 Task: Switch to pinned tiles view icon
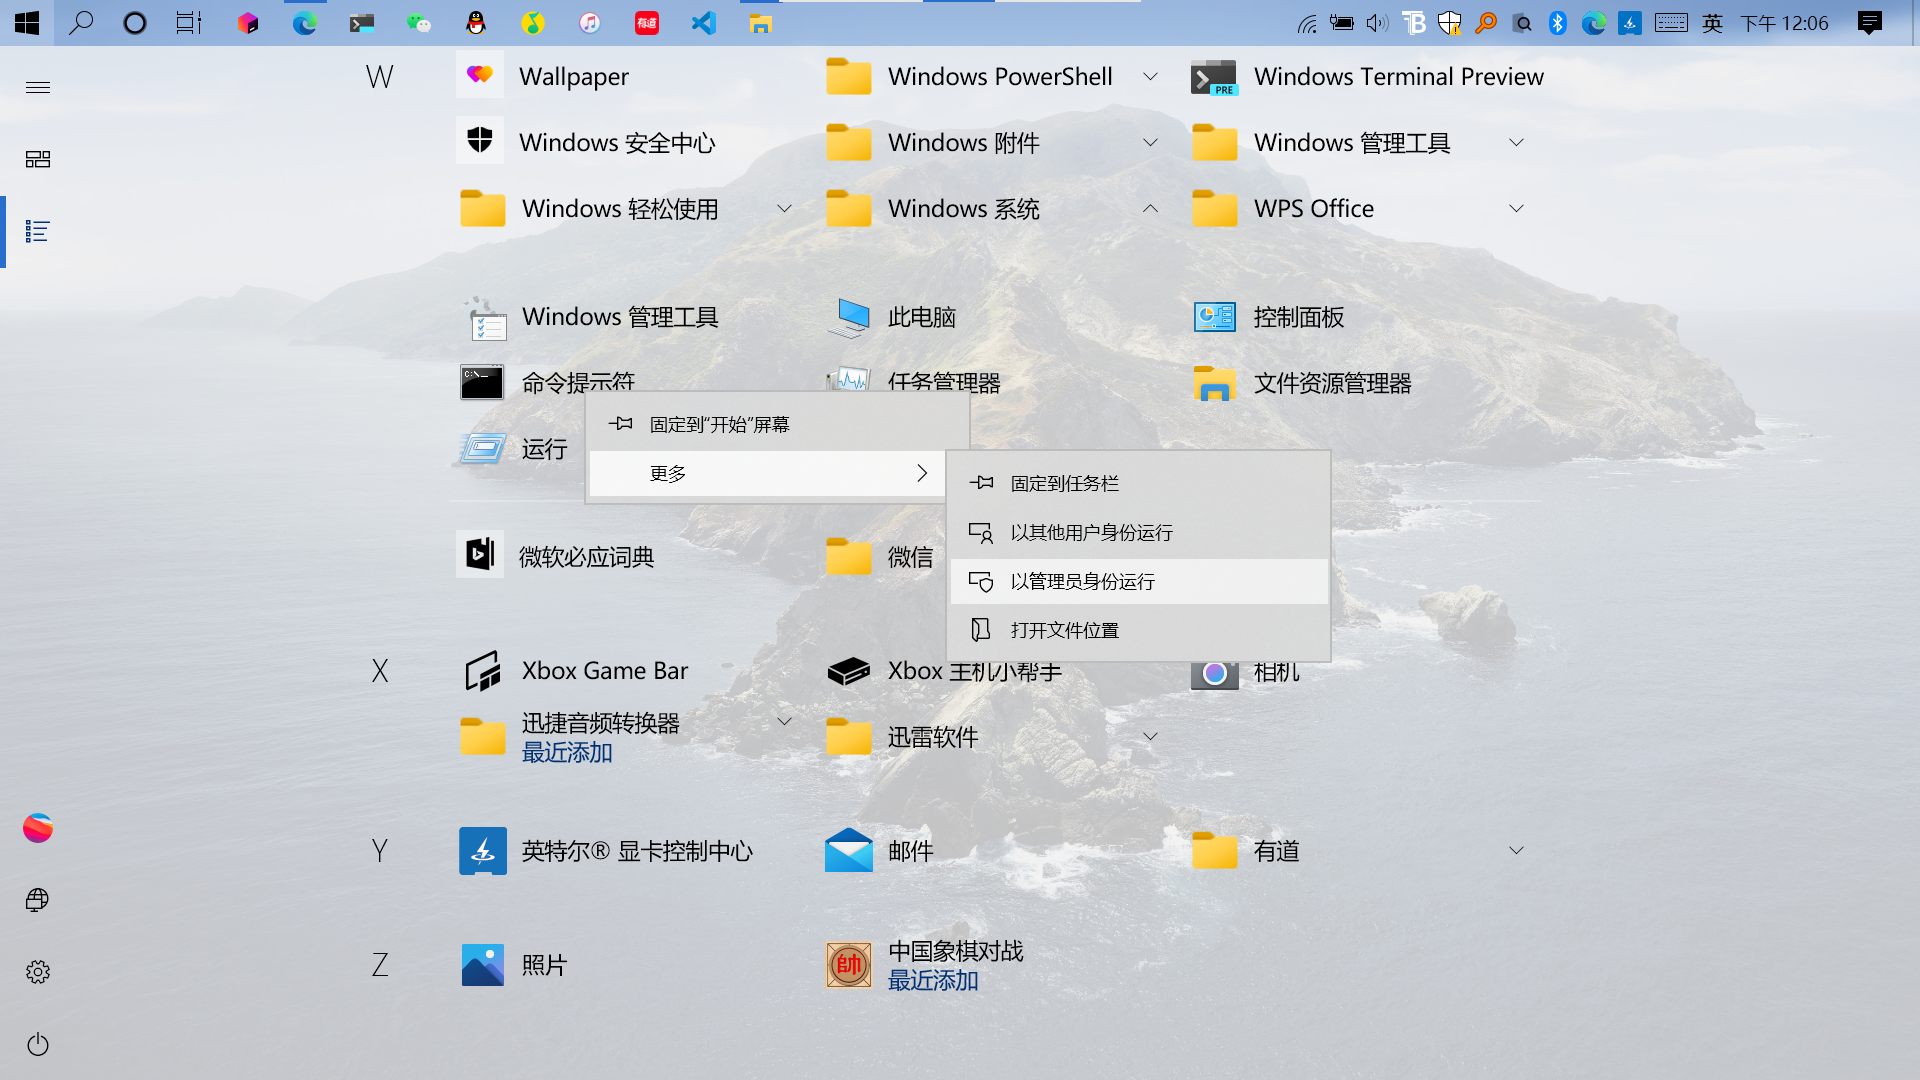[38, 160]
